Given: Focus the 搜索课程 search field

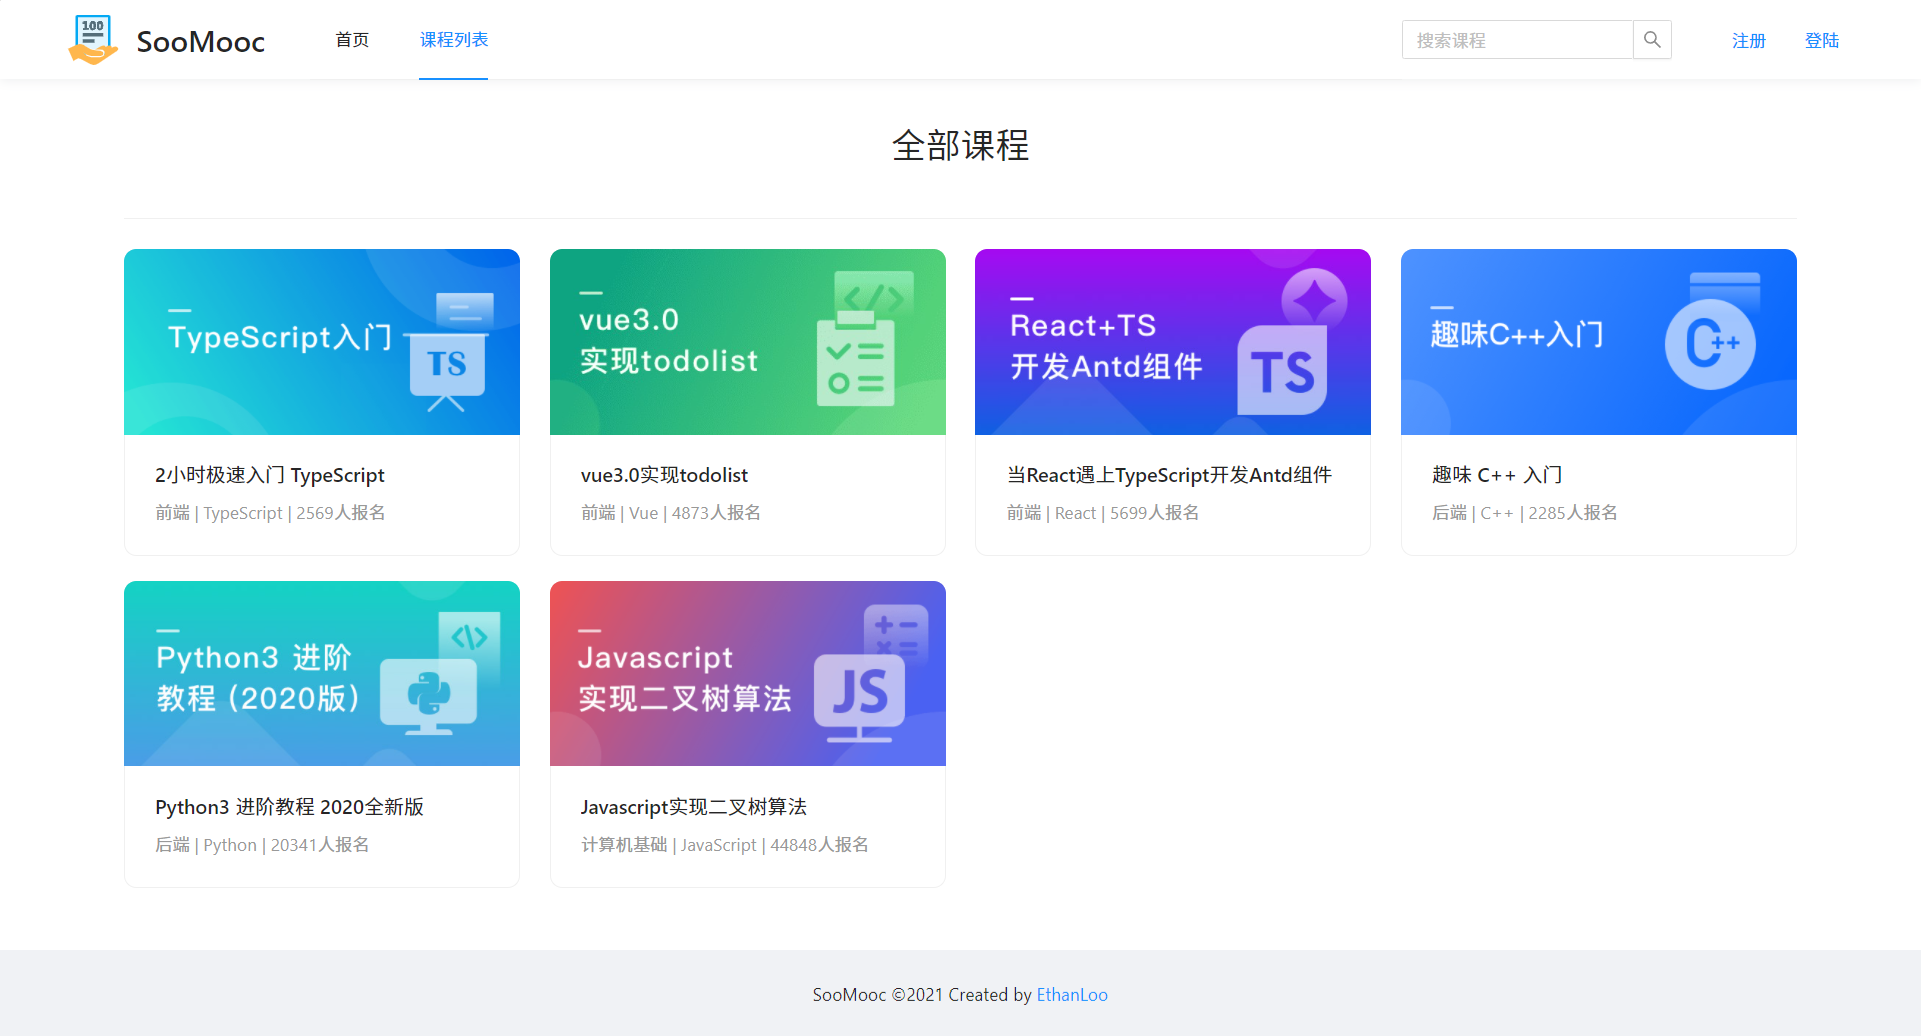Looking at the screenshot, I should [x=1518, y=40].
